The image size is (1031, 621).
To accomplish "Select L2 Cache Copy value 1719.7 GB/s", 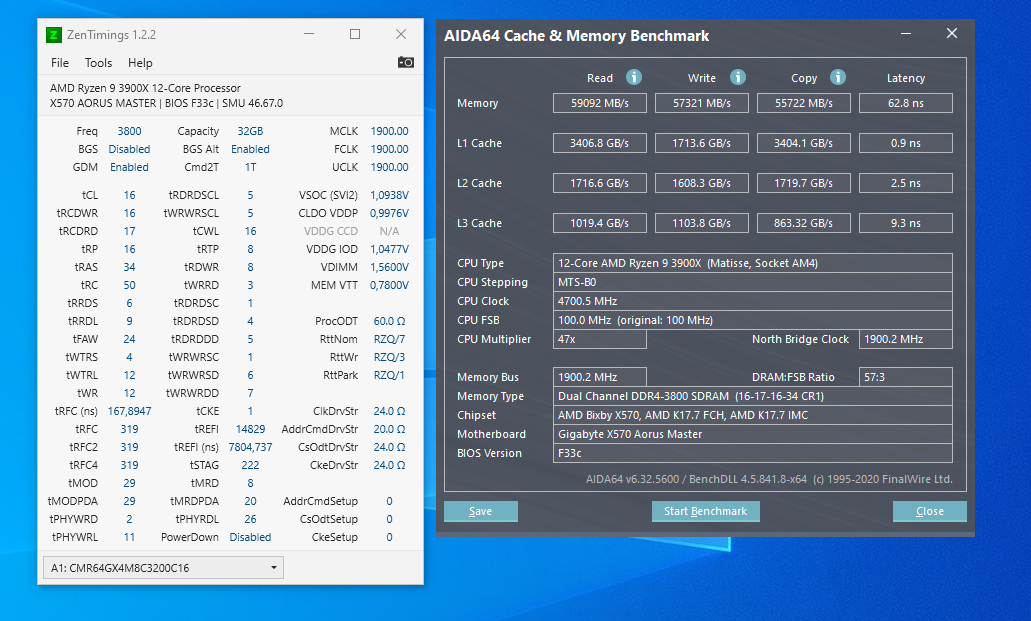I will pyautogui.click(x=803, y=184).
